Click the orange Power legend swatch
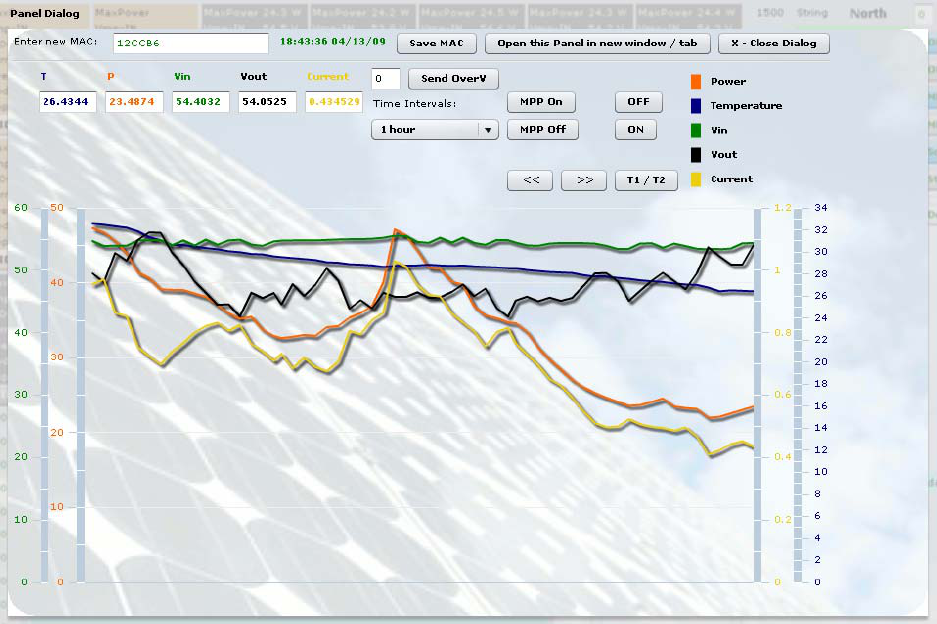The height and width of the screenshot is (624, 937). point(696,82)
